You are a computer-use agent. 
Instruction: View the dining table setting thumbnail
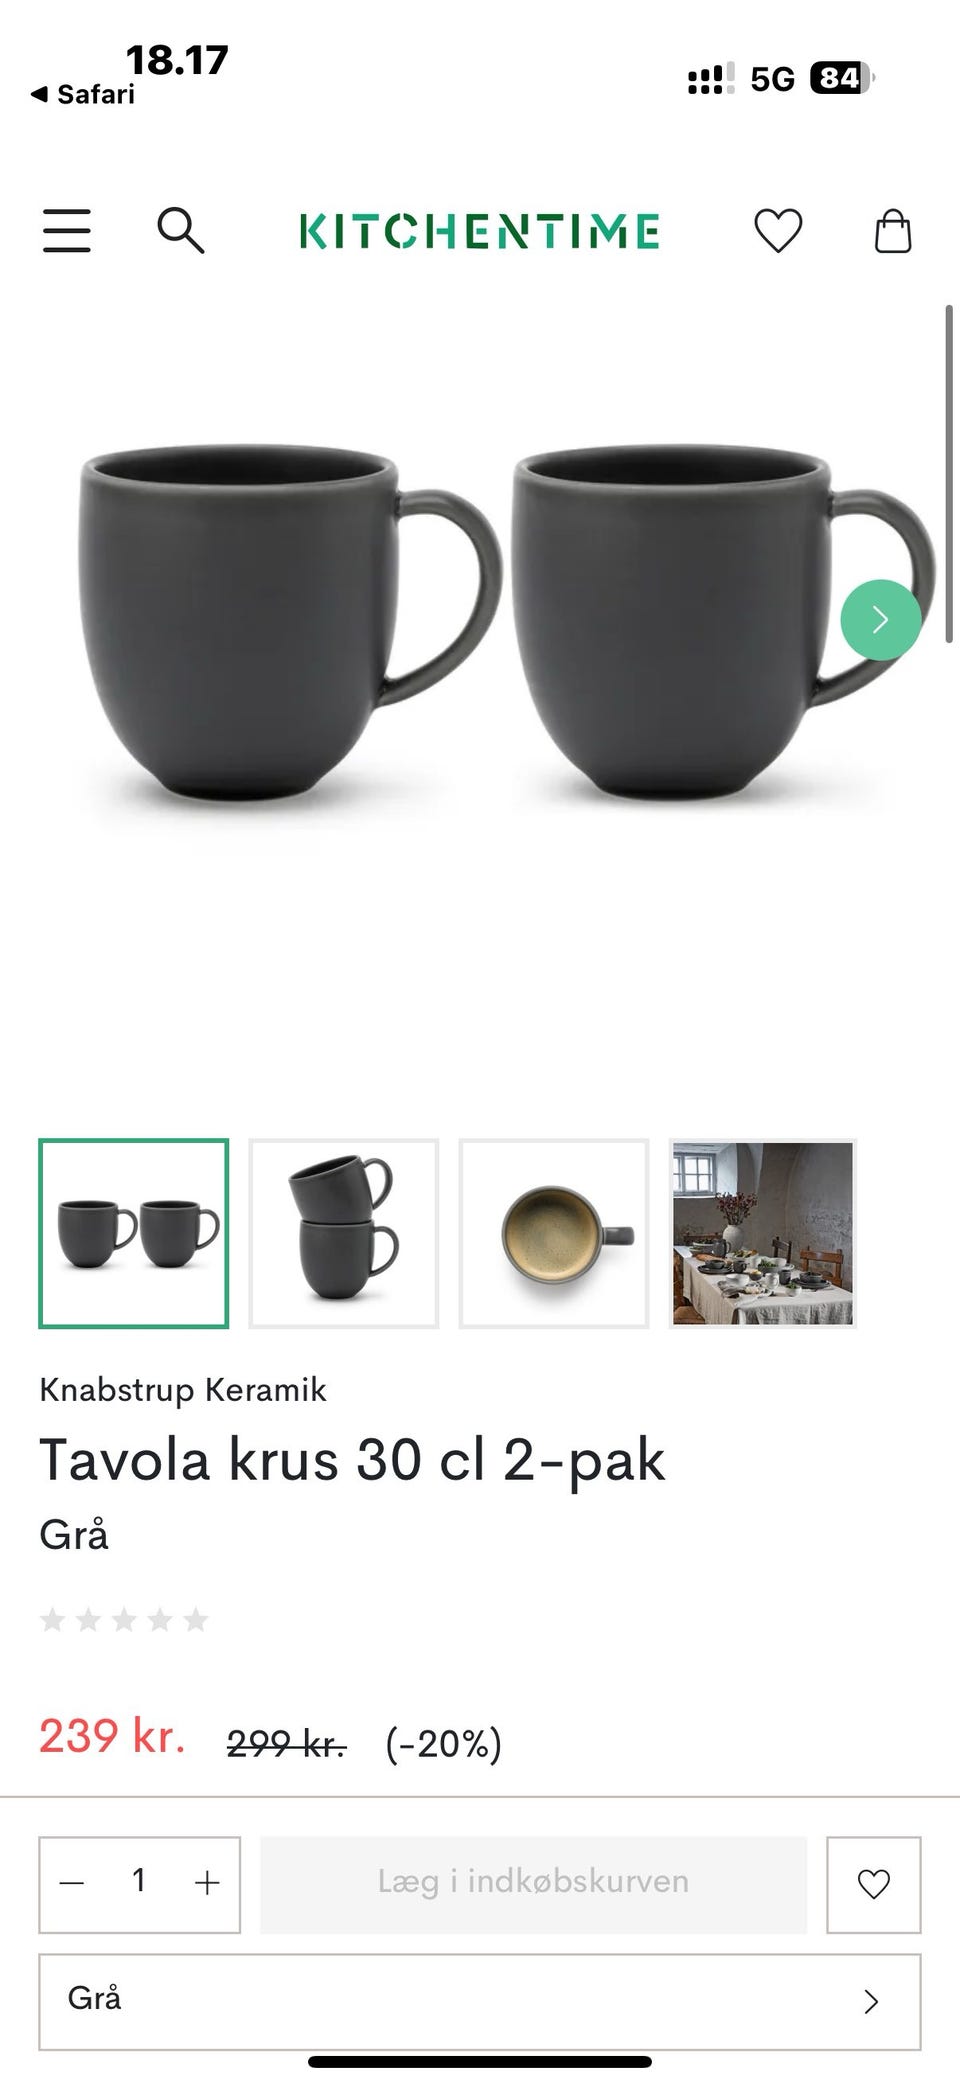point(763,1233)
